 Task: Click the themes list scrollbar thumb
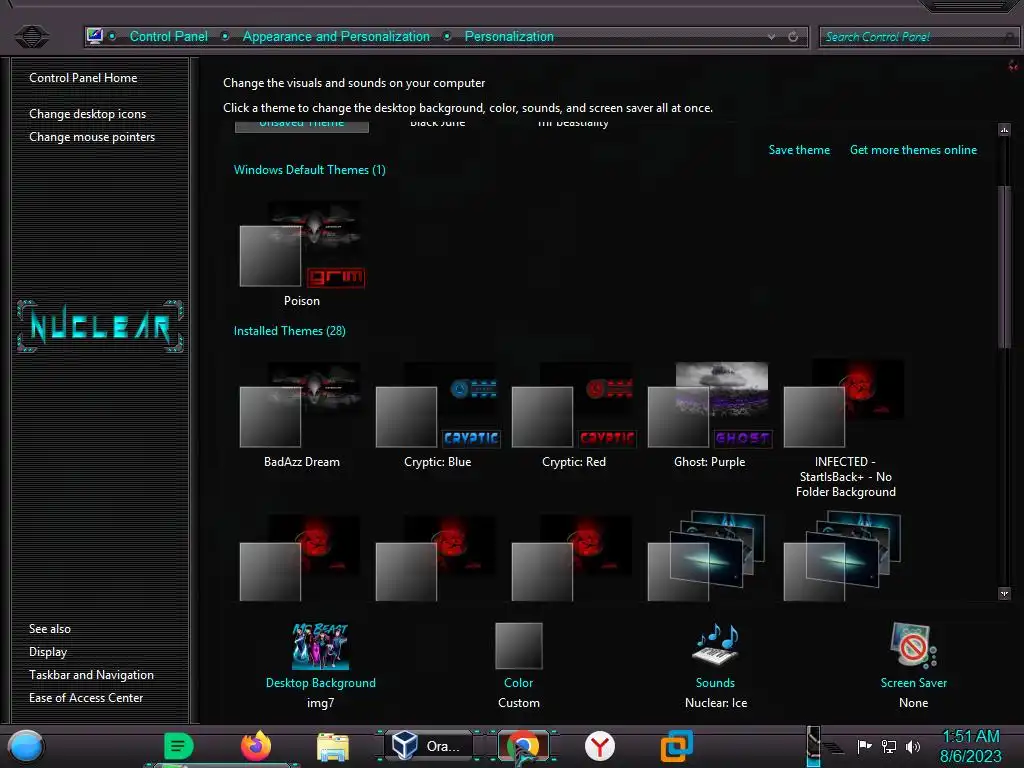[x=1004, y=266]
